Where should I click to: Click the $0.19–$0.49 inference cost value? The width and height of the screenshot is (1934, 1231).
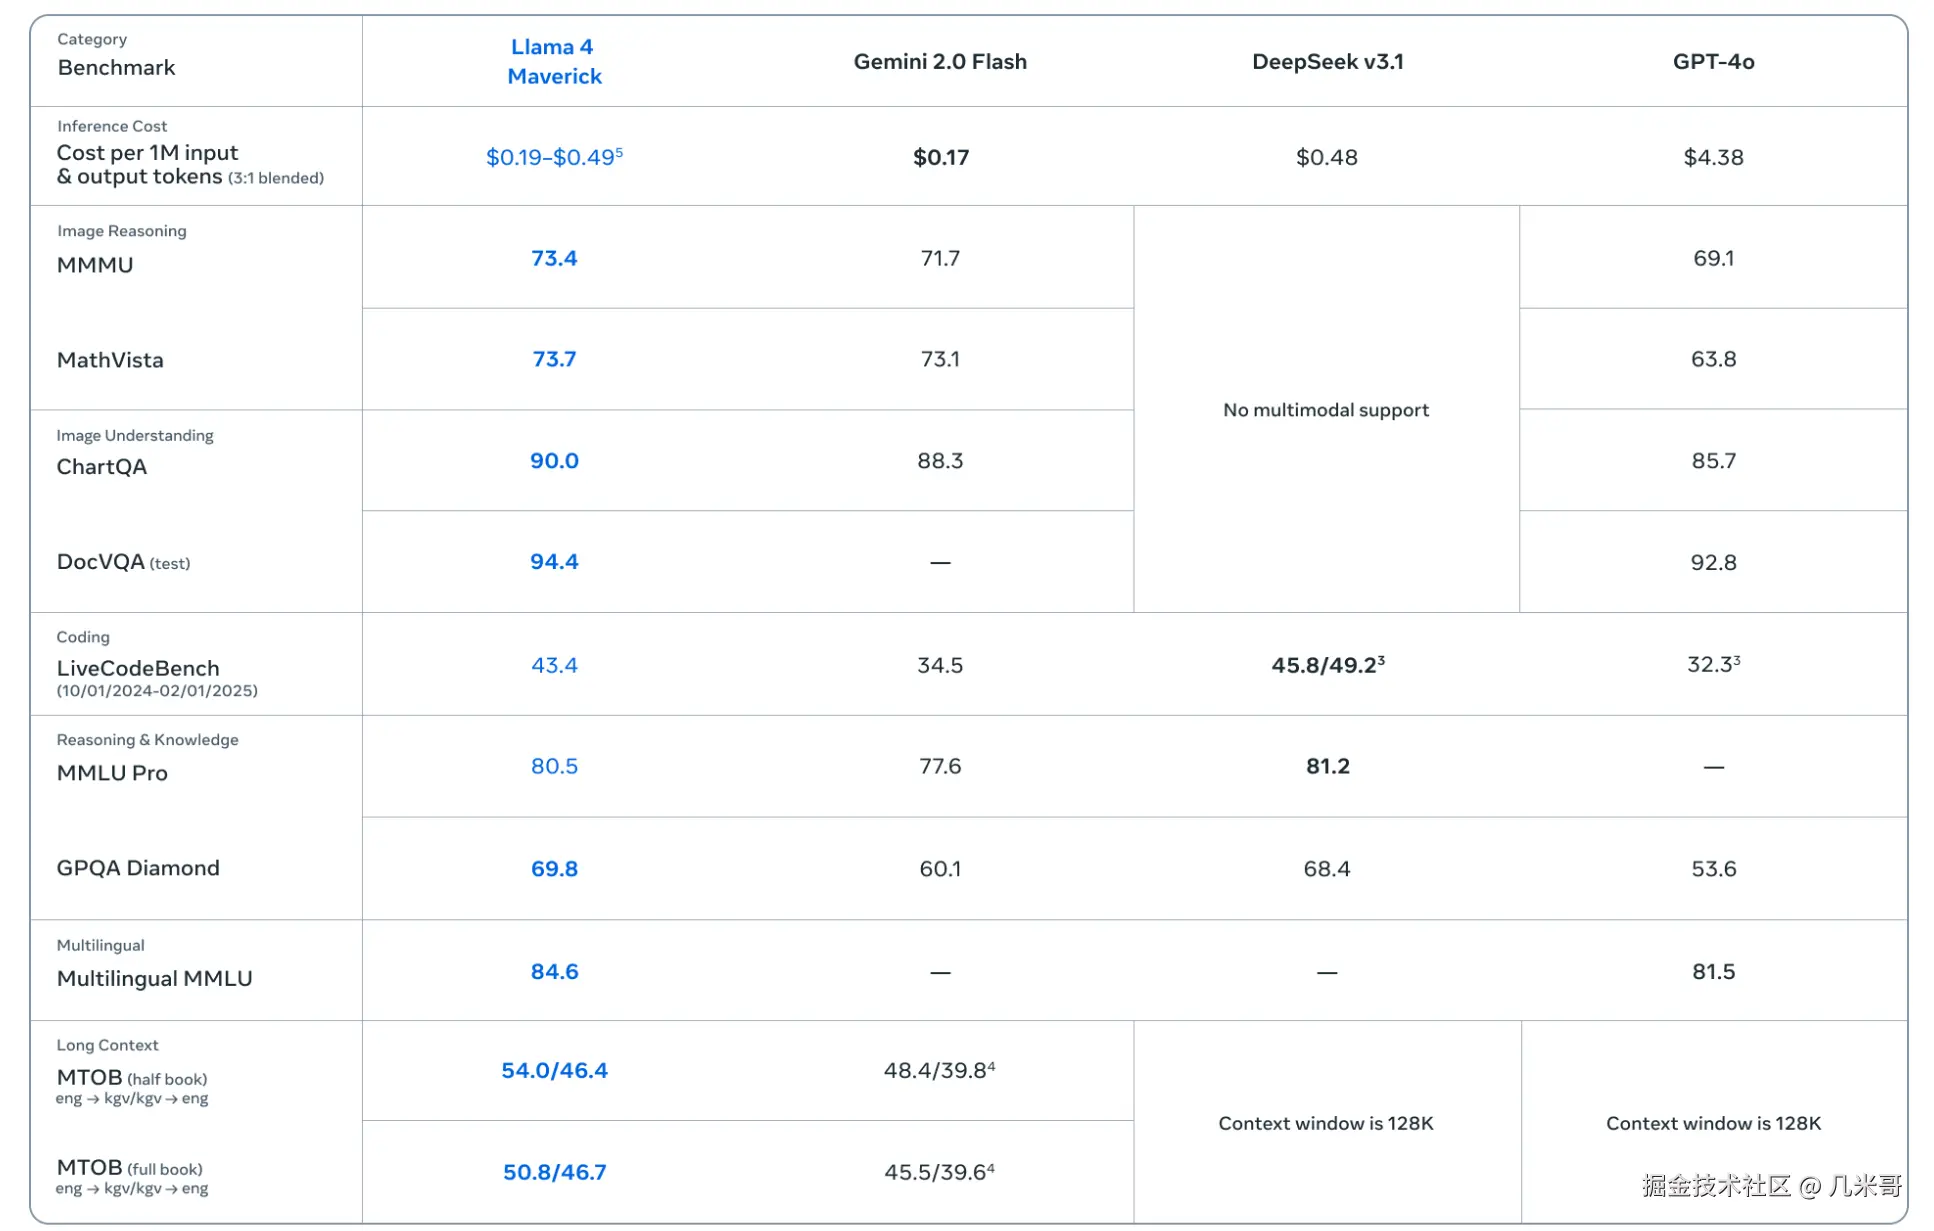(x=553, y=157)
